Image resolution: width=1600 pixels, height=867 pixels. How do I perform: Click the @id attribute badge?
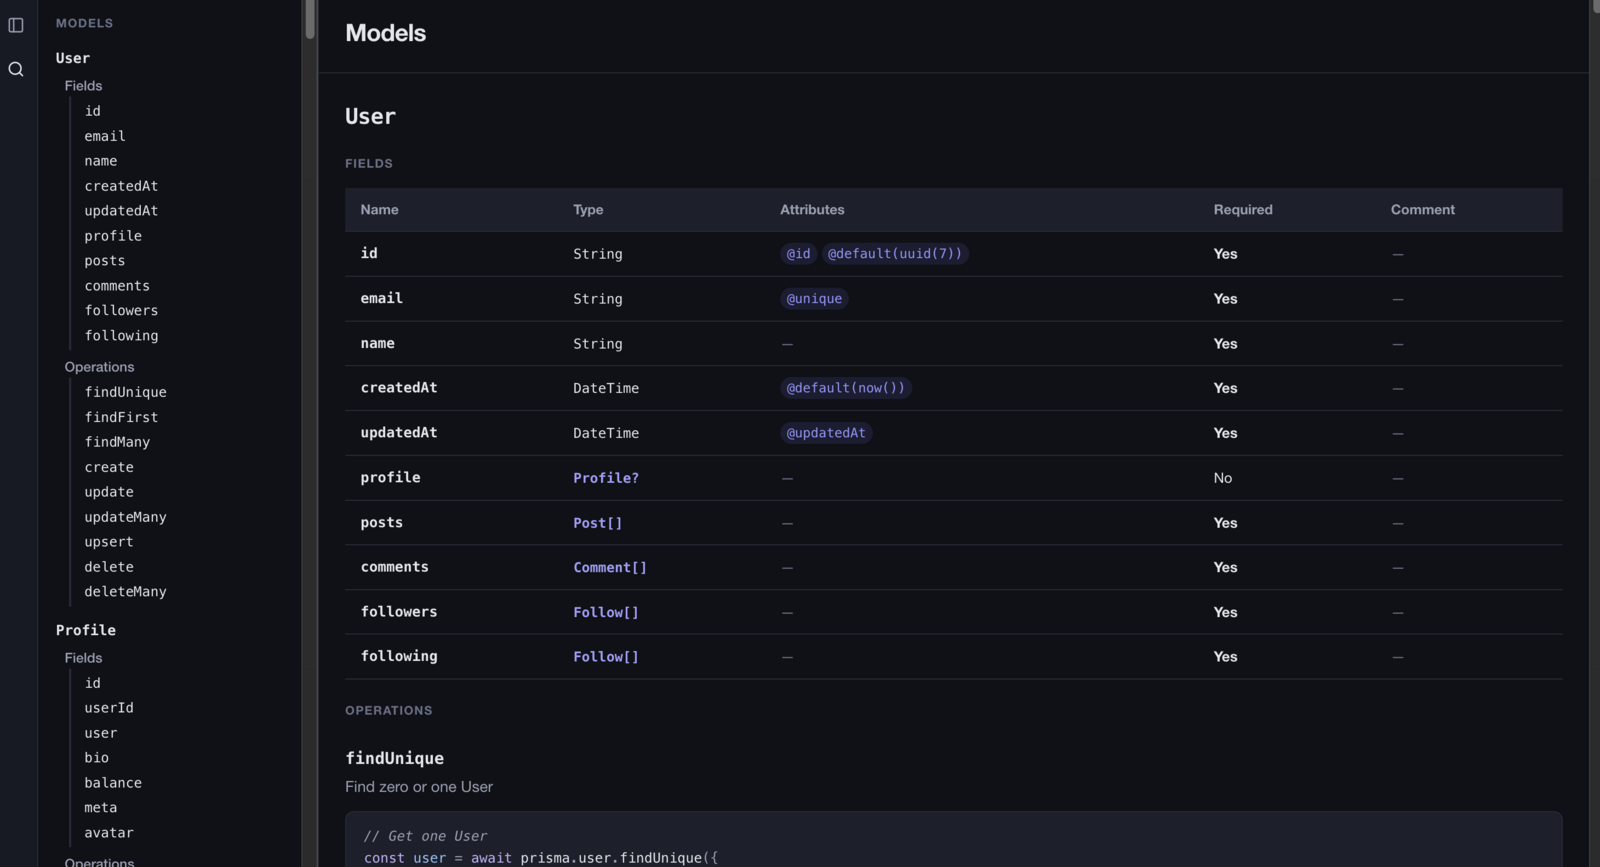(798, 254)
